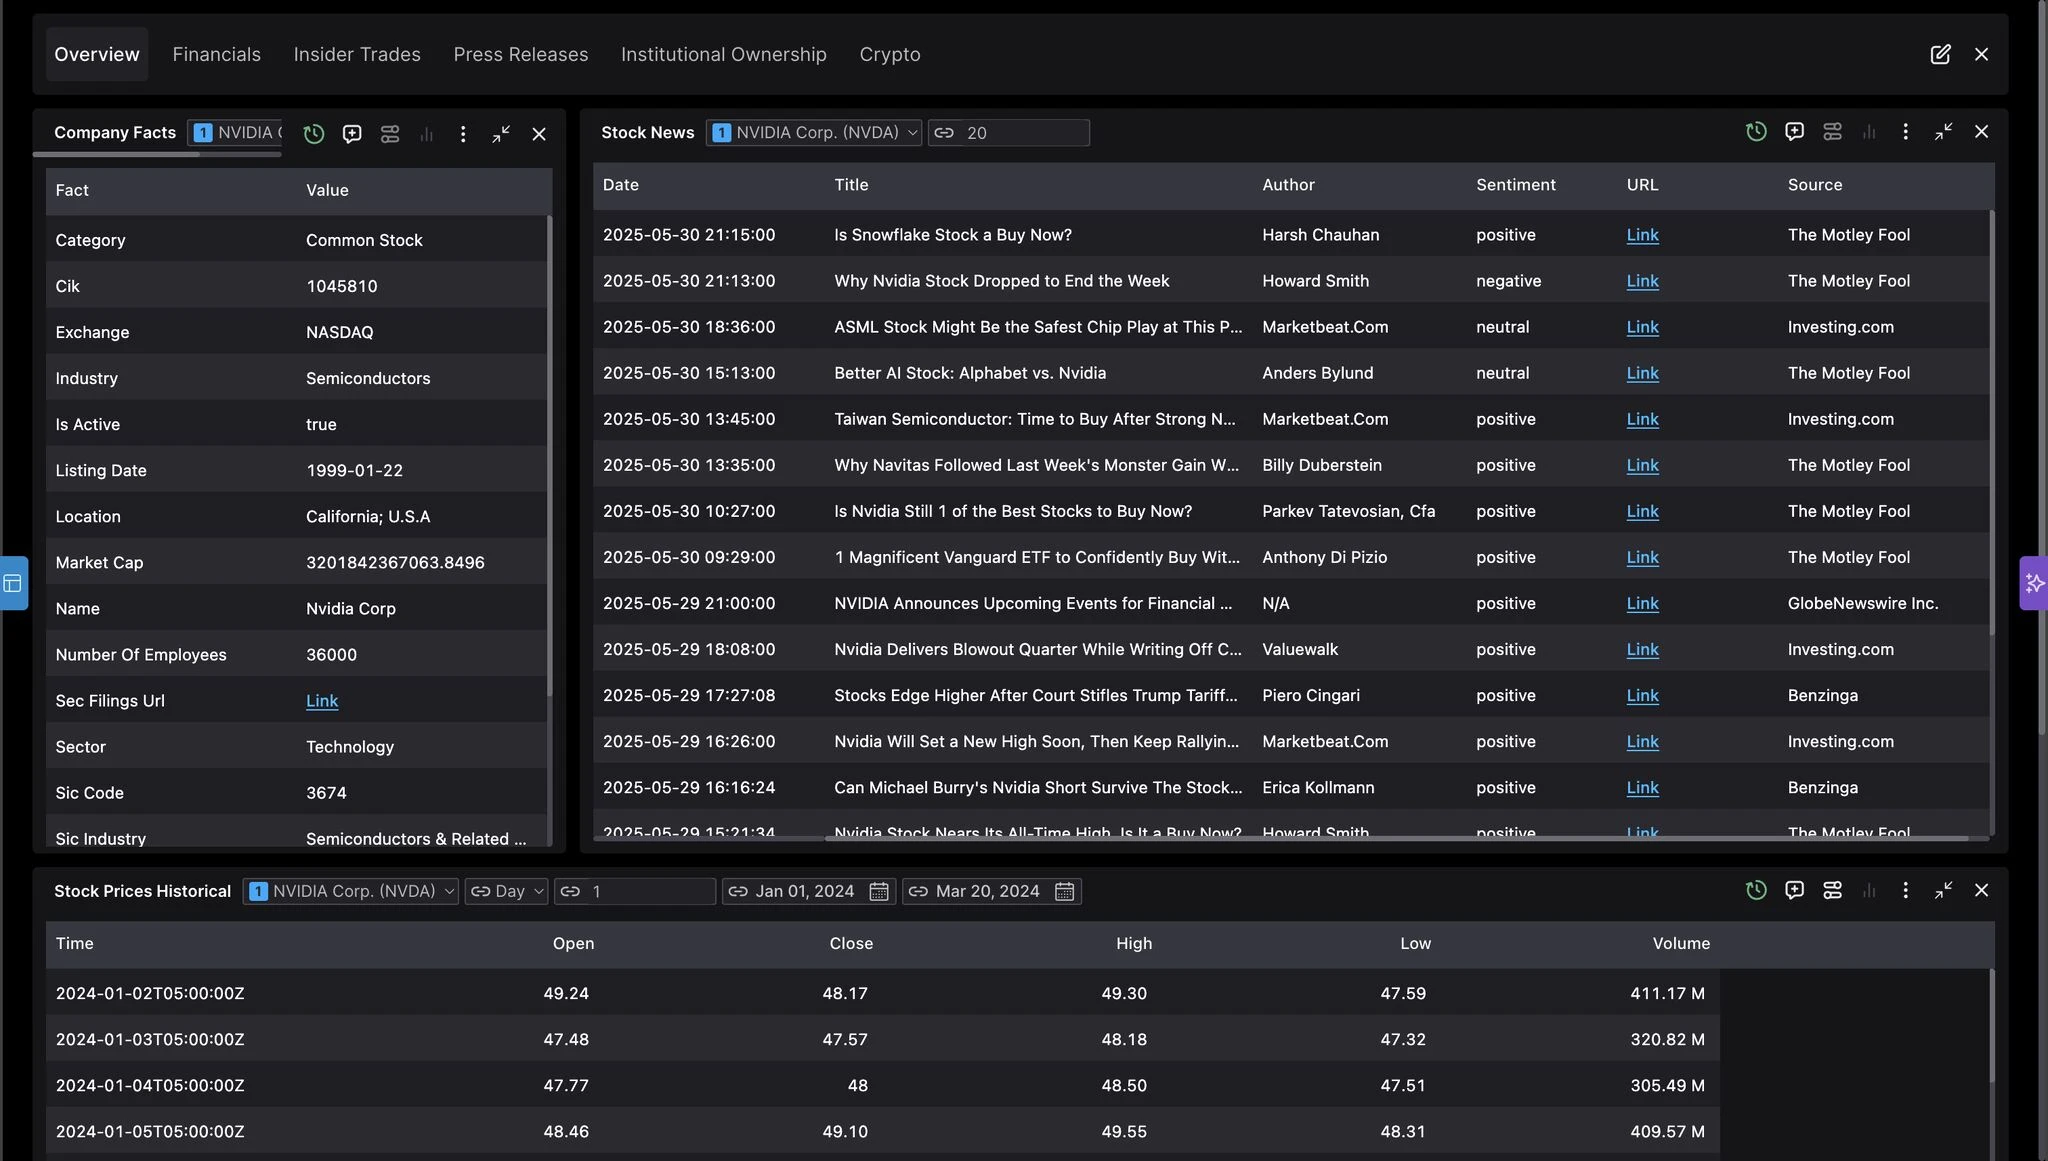
Task: Open the purple AI copilot side tab
Action: point(2034,583)
